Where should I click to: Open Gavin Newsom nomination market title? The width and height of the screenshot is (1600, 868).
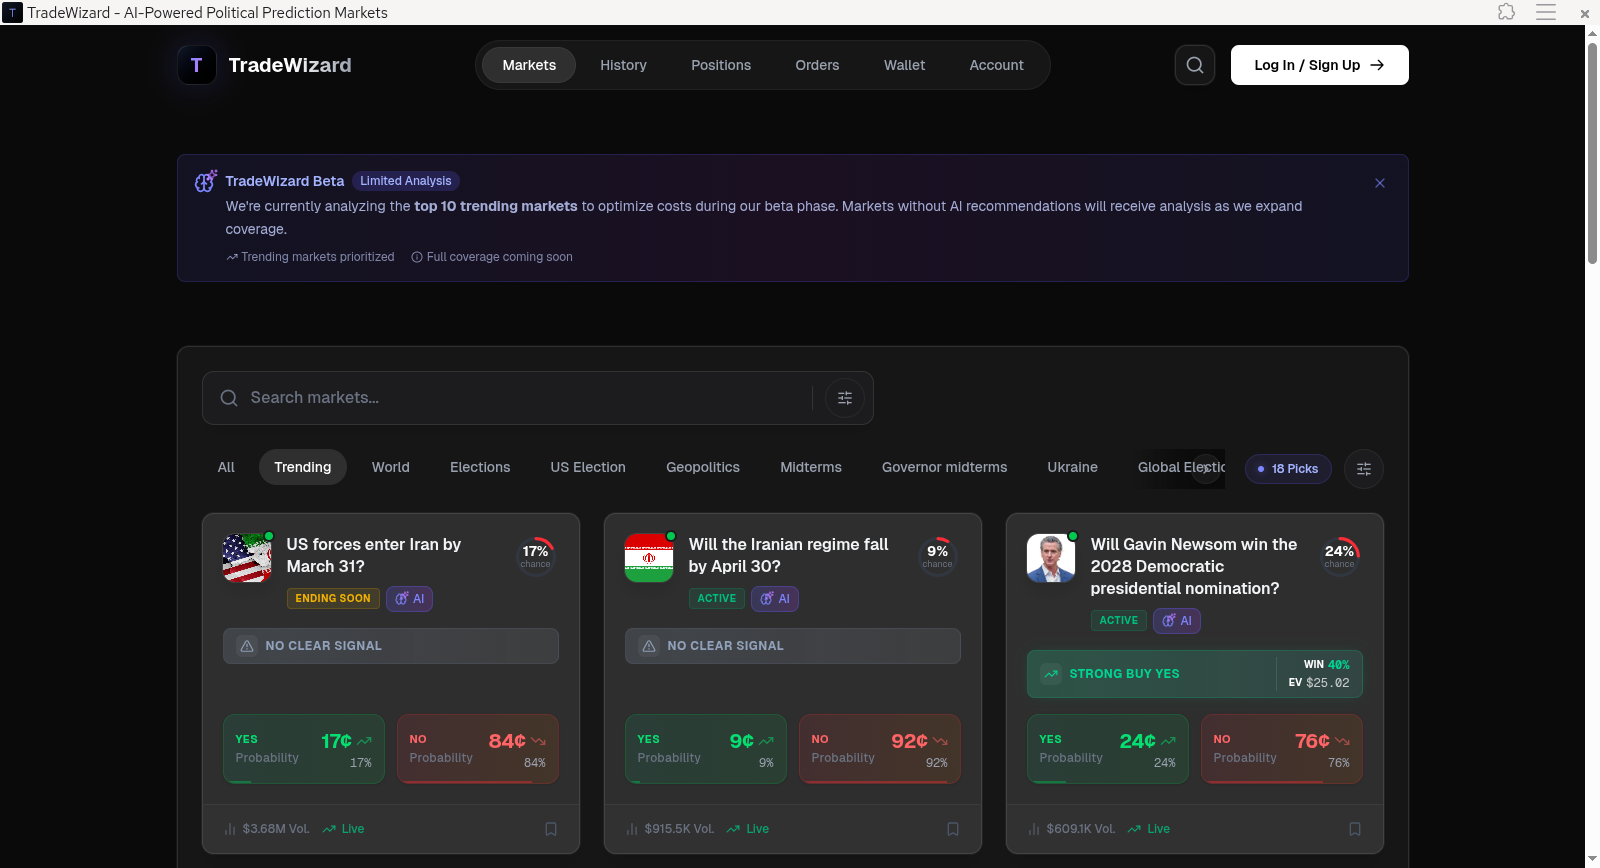pos(1194,566)
